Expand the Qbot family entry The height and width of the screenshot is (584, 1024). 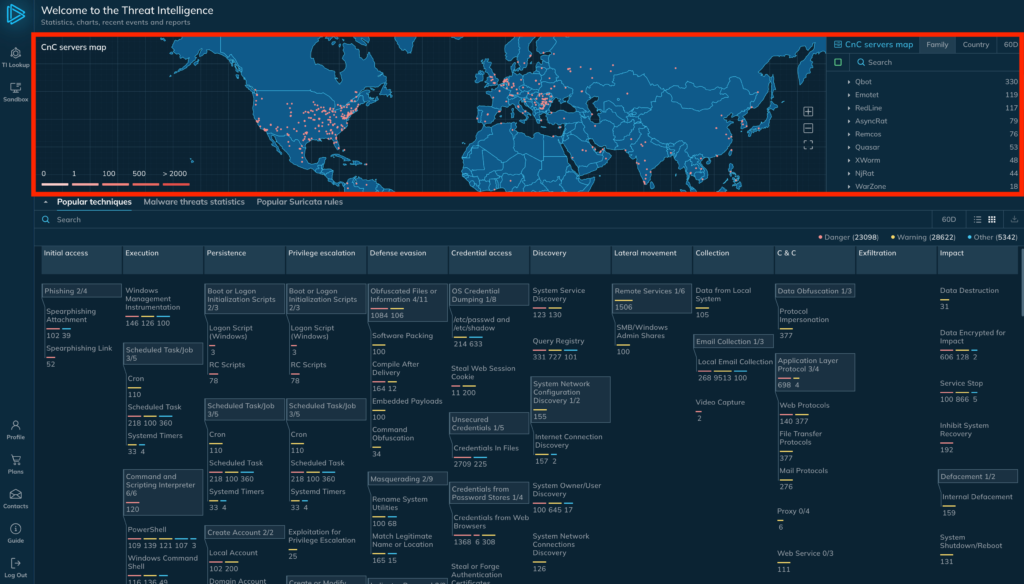click(x=849, y=82)
